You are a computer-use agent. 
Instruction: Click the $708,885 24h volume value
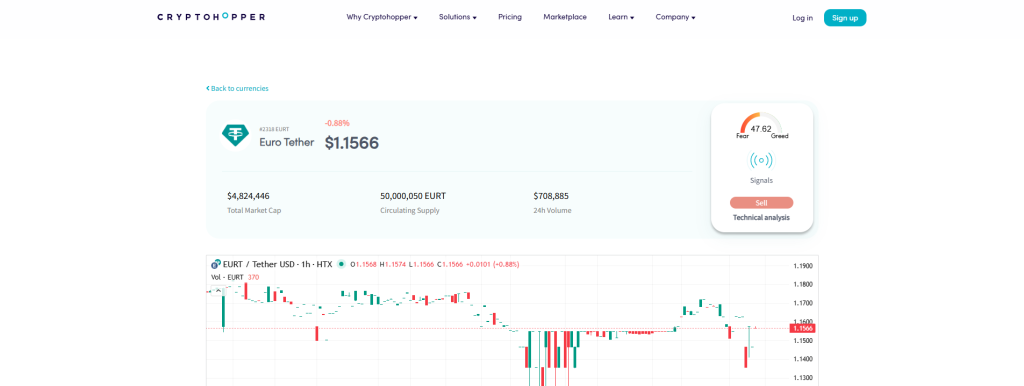551,196
